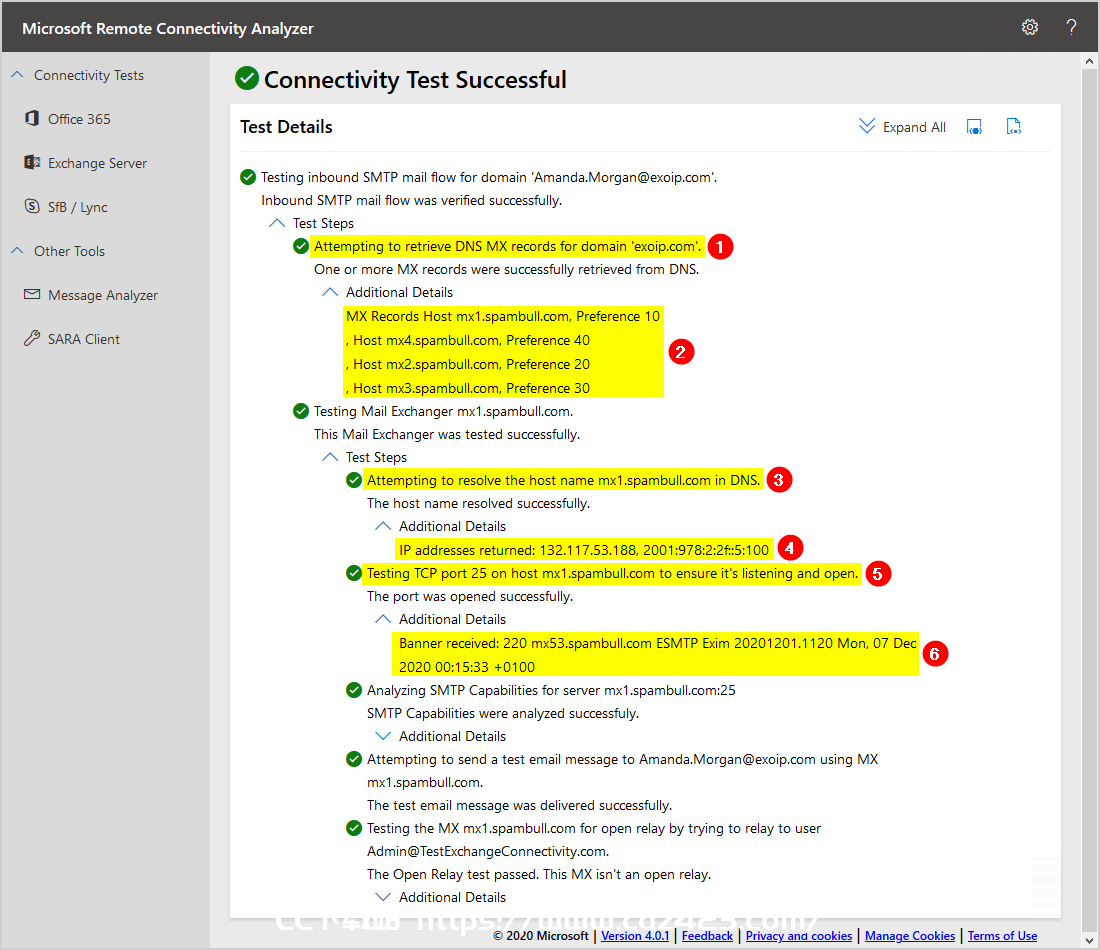
Task: Click 'The host name resolved successfully.' text
Action: coord(478,503)
